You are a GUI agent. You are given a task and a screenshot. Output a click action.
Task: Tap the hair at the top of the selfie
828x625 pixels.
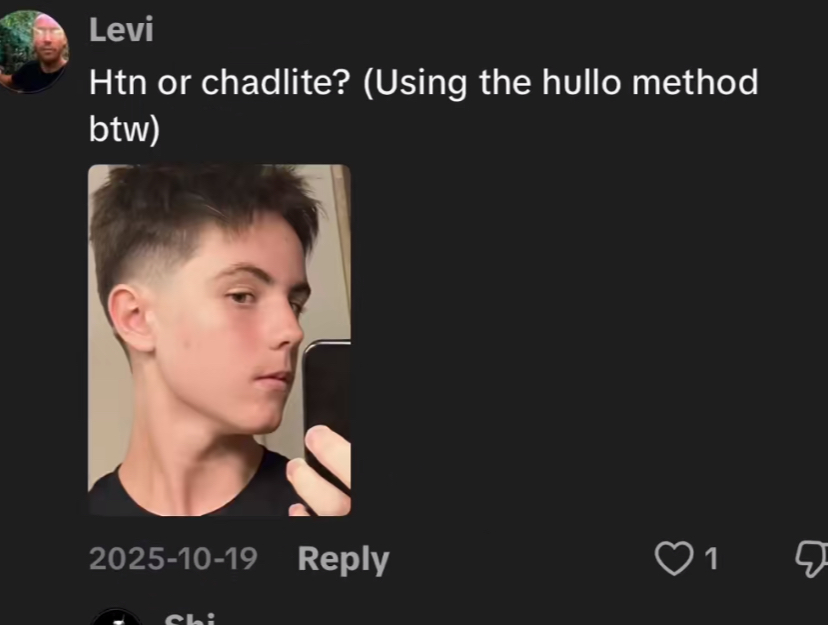206,201
